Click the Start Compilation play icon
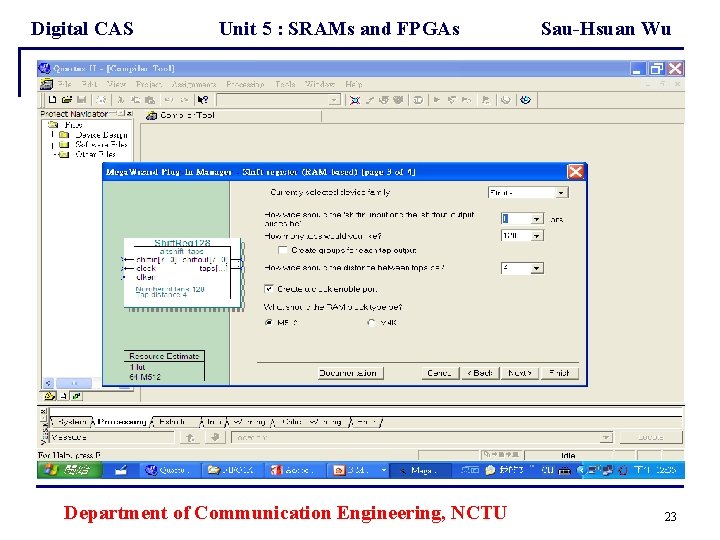The image size is (720, 540). tap(437, 100)
